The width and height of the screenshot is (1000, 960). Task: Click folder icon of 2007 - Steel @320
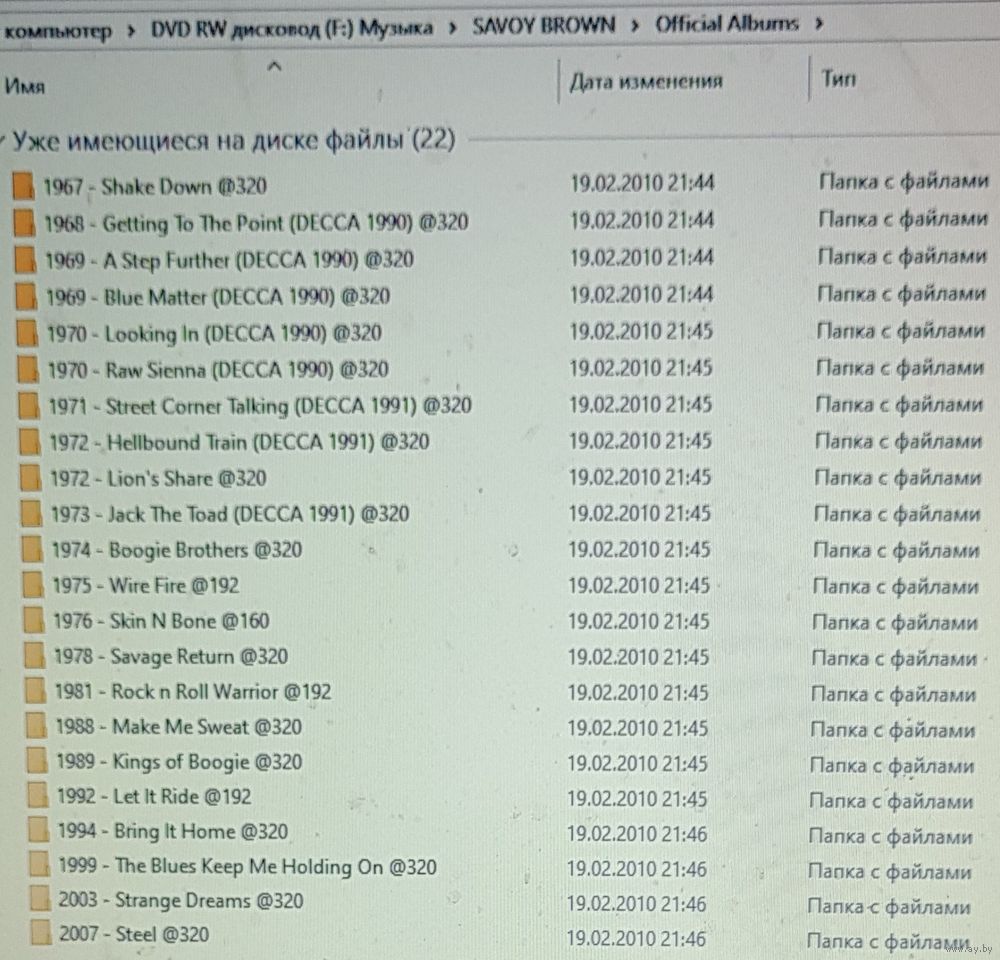click(40, 933)
